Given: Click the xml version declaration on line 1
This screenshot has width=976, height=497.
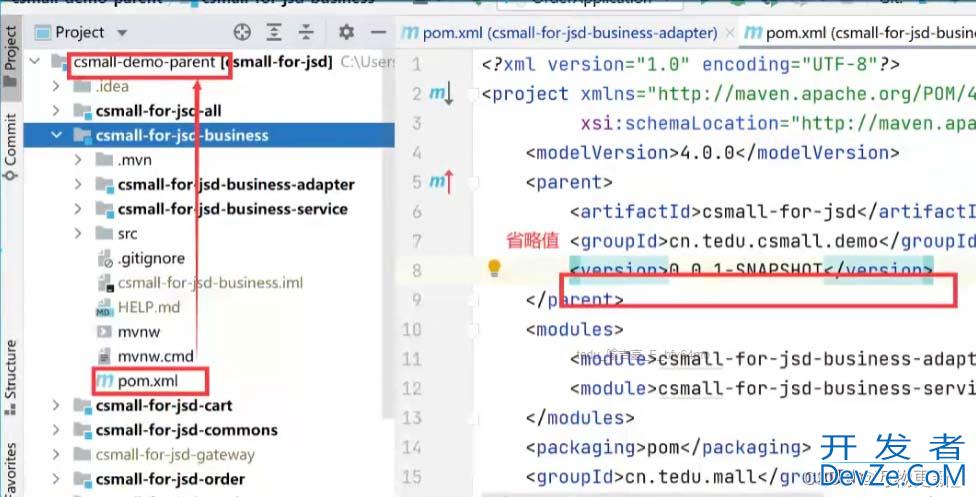Looking at the screenshot, I should tap(691, 64).
